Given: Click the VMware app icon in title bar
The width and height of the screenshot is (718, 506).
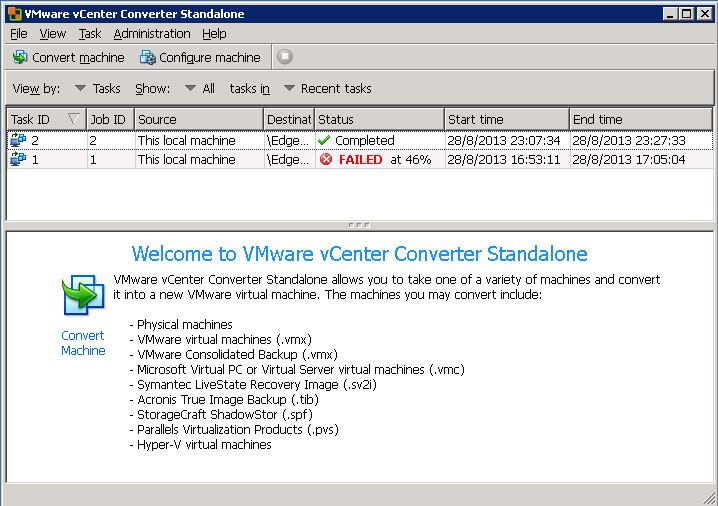Looking at the screenshot, I should pos(15,14).
